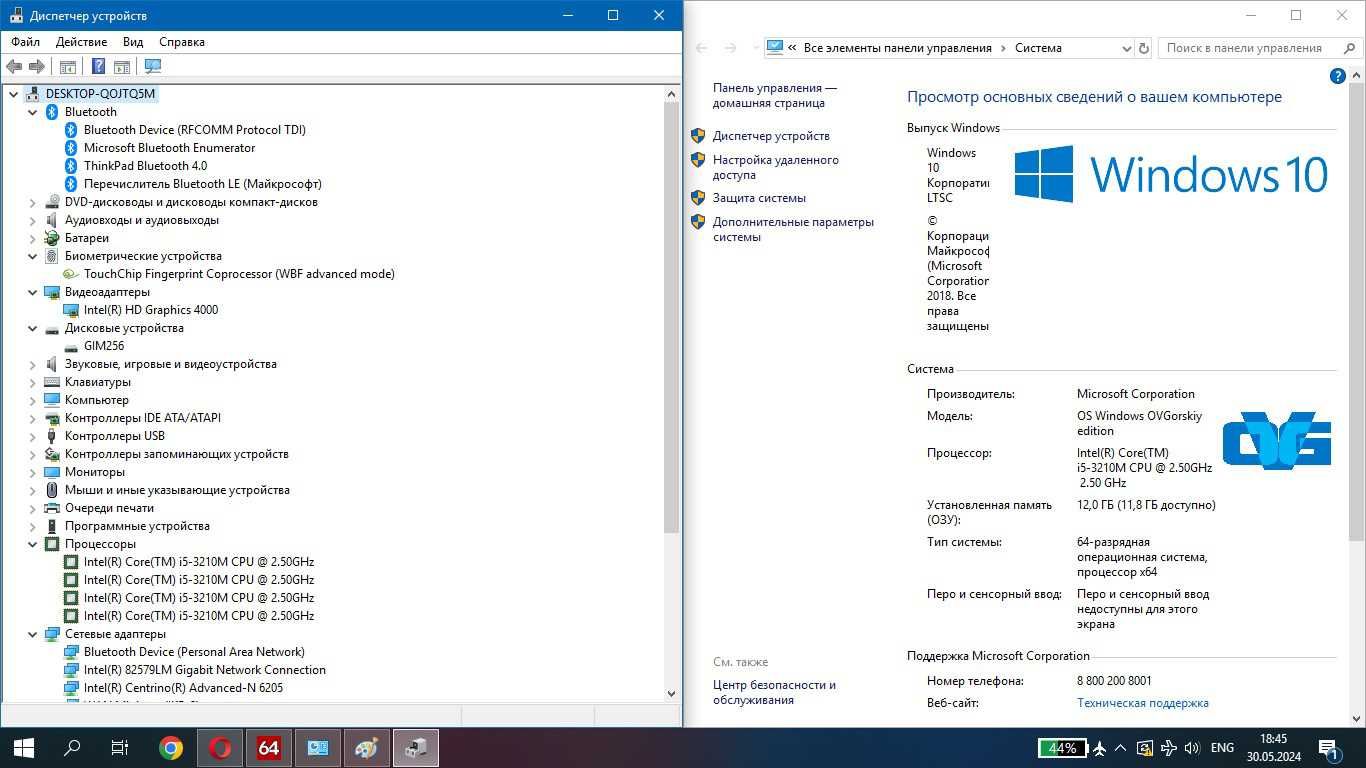Open the address bar history dropdown

(x=1126, y=48)
